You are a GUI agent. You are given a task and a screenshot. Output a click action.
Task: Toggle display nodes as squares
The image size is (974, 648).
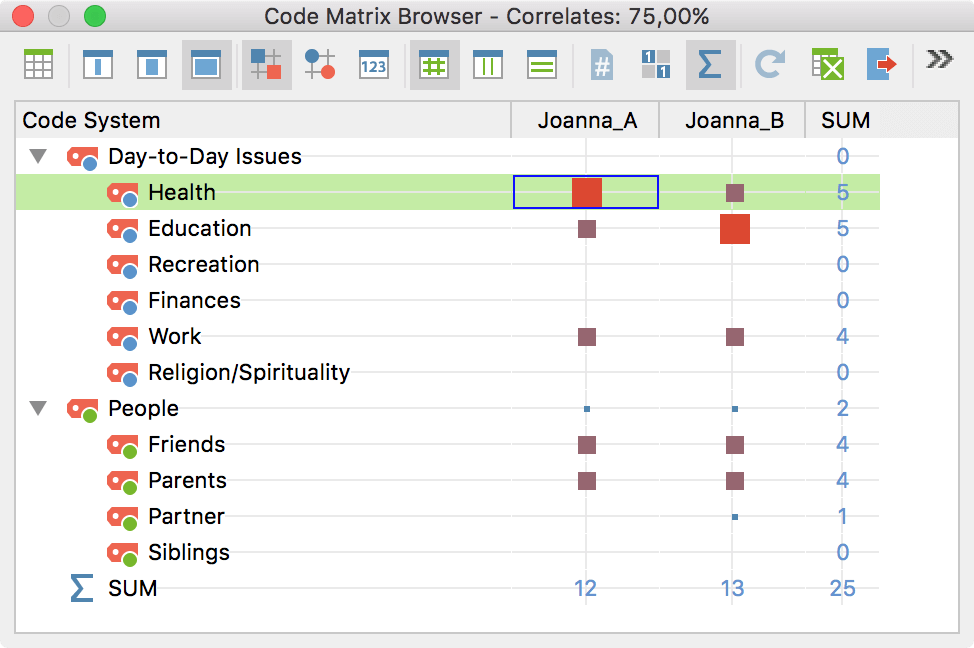266,65
